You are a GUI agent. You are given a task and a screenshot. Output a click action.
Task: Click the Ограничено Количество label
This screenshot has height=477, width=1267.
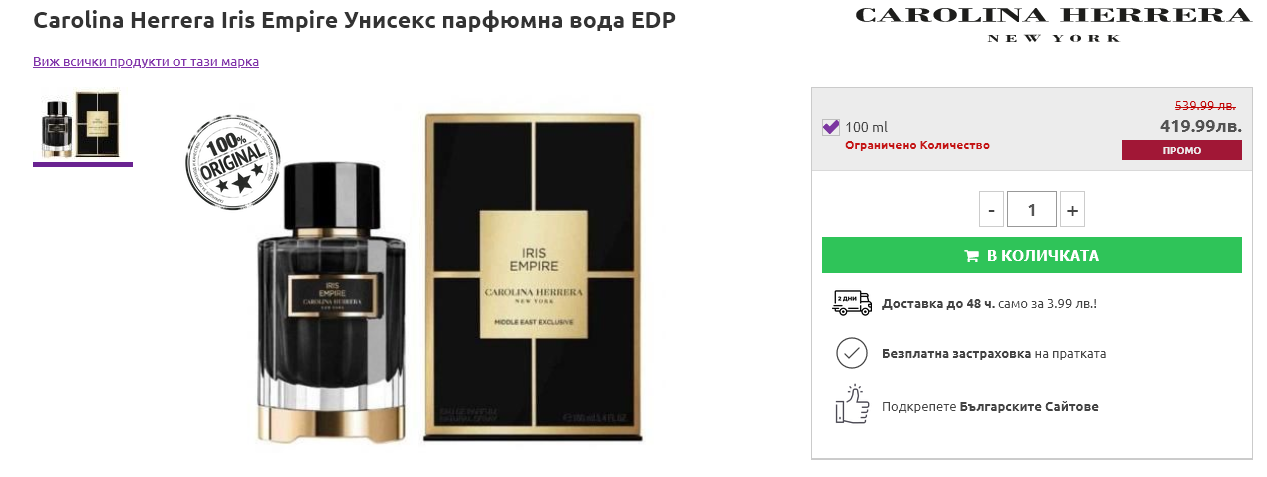(x=917, y=145)
